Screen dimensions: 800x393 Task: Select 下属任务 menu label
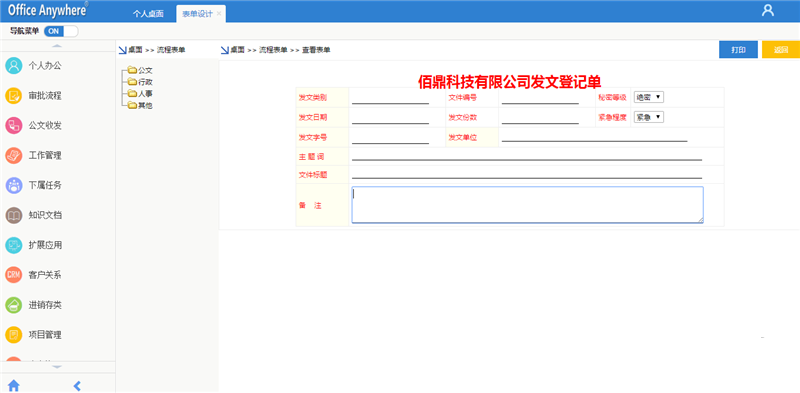point(45,185)
